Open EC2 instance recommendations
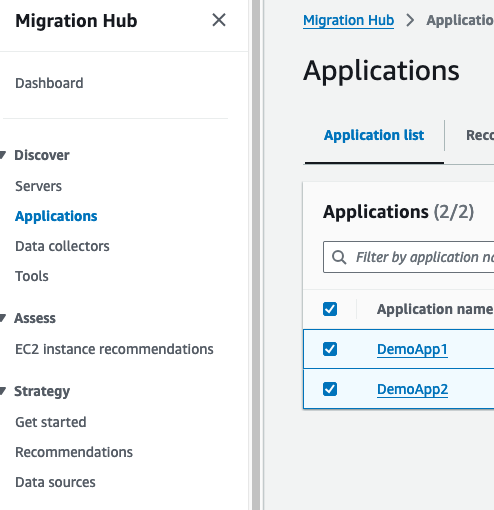 click(114, 349)
